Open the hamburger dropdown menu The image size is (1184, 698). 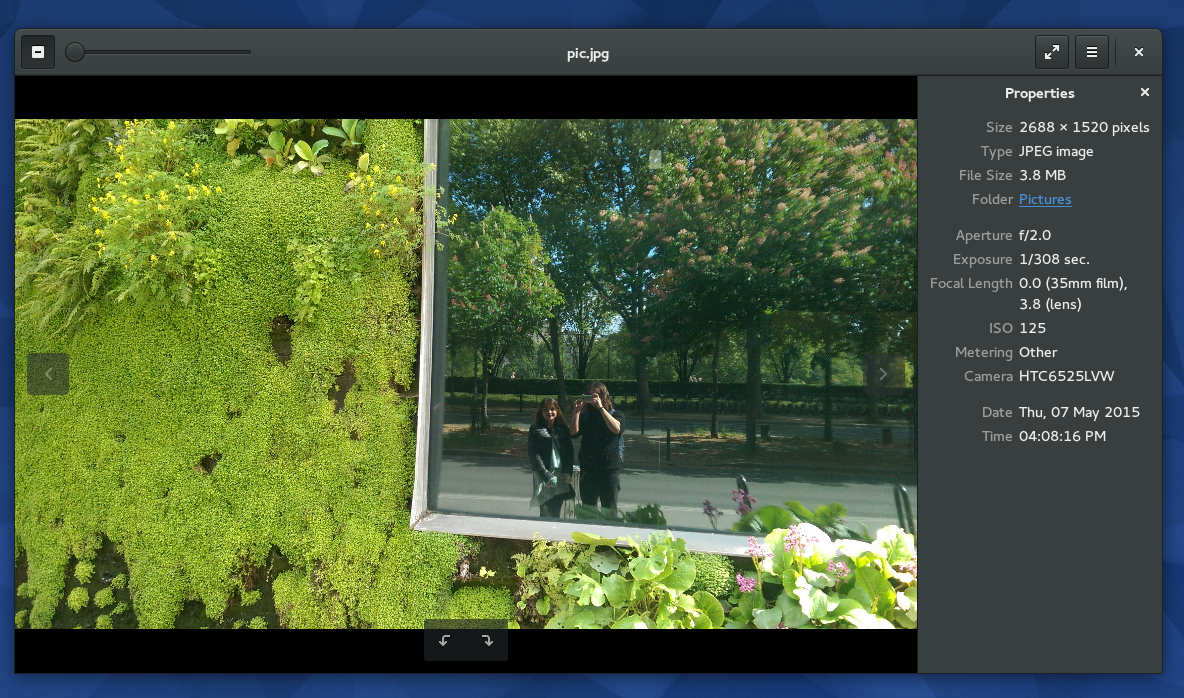pos(1092,51)
